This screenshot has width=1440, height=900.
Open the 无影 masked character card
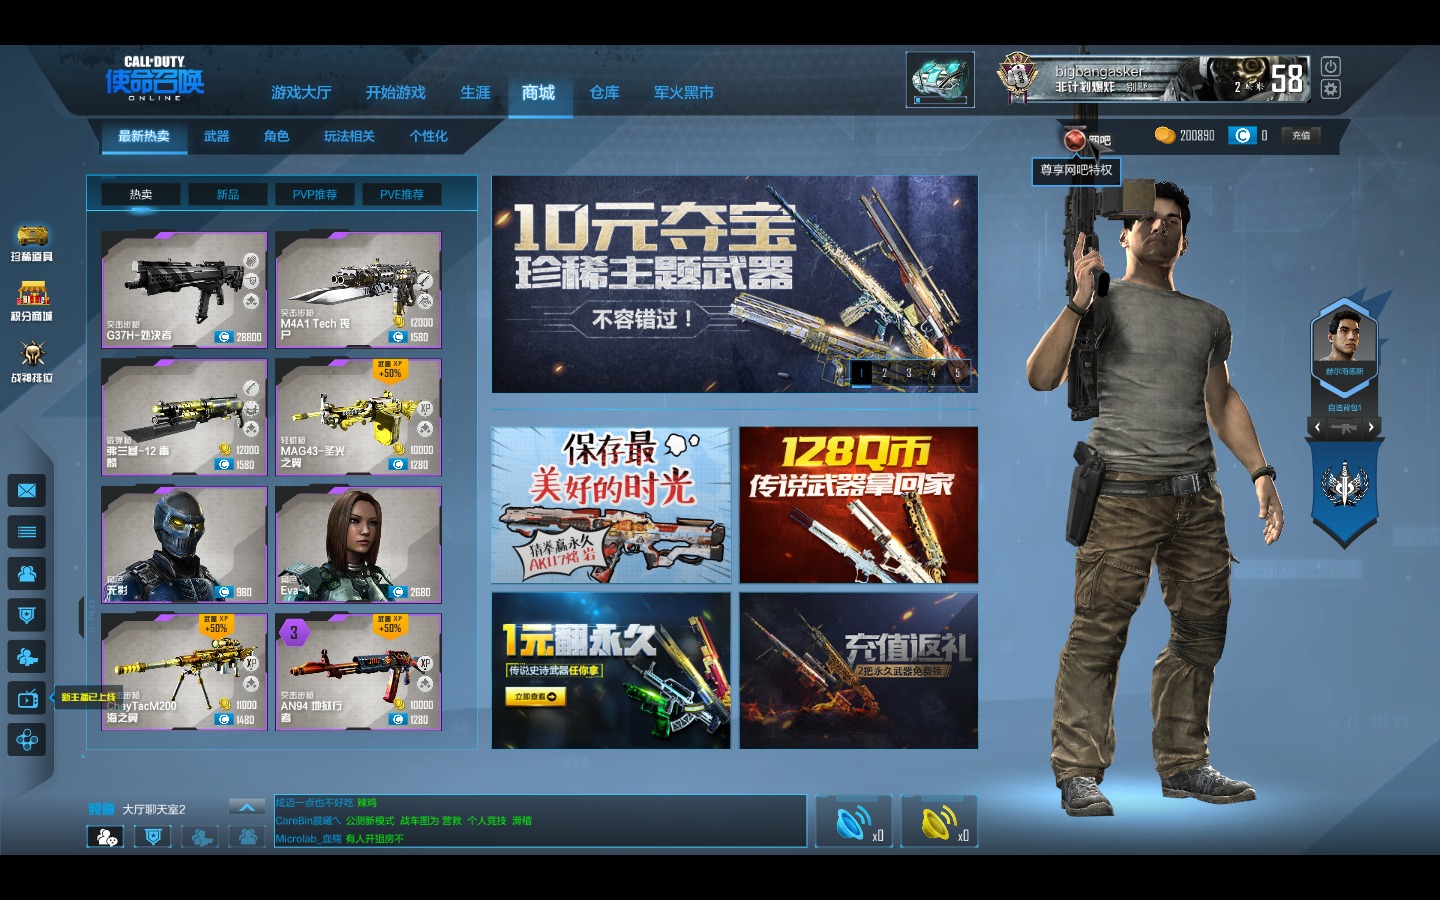coord(184,545)
